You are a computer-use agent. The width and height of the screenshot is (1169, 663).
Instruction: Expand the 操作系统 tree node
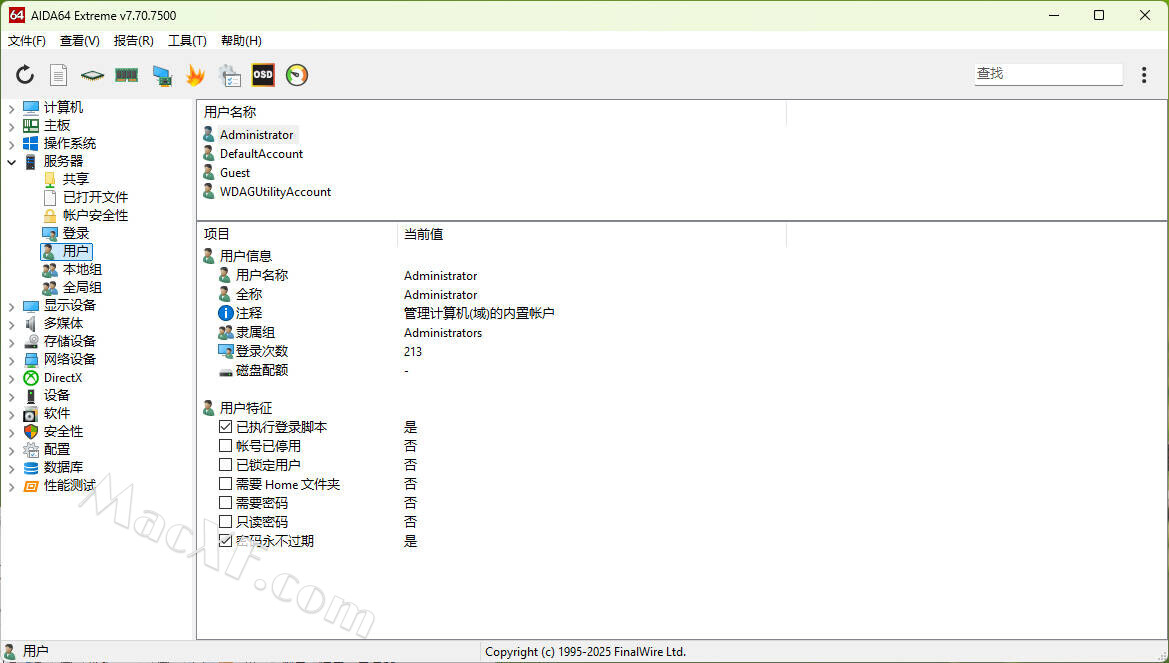(11, 144)
